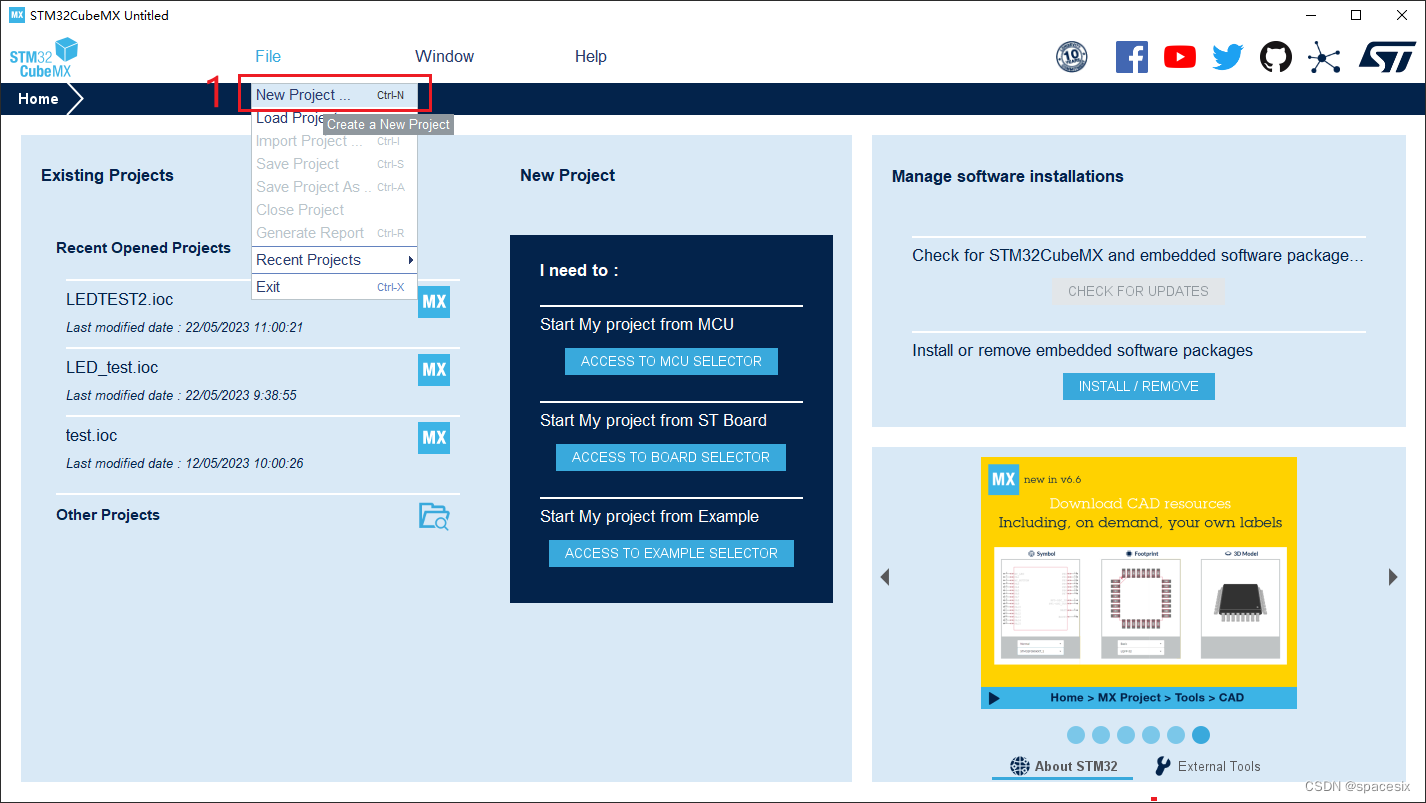The image size is (1426, 803).
Task: Open the Help menu
Action: click(591, 57)
